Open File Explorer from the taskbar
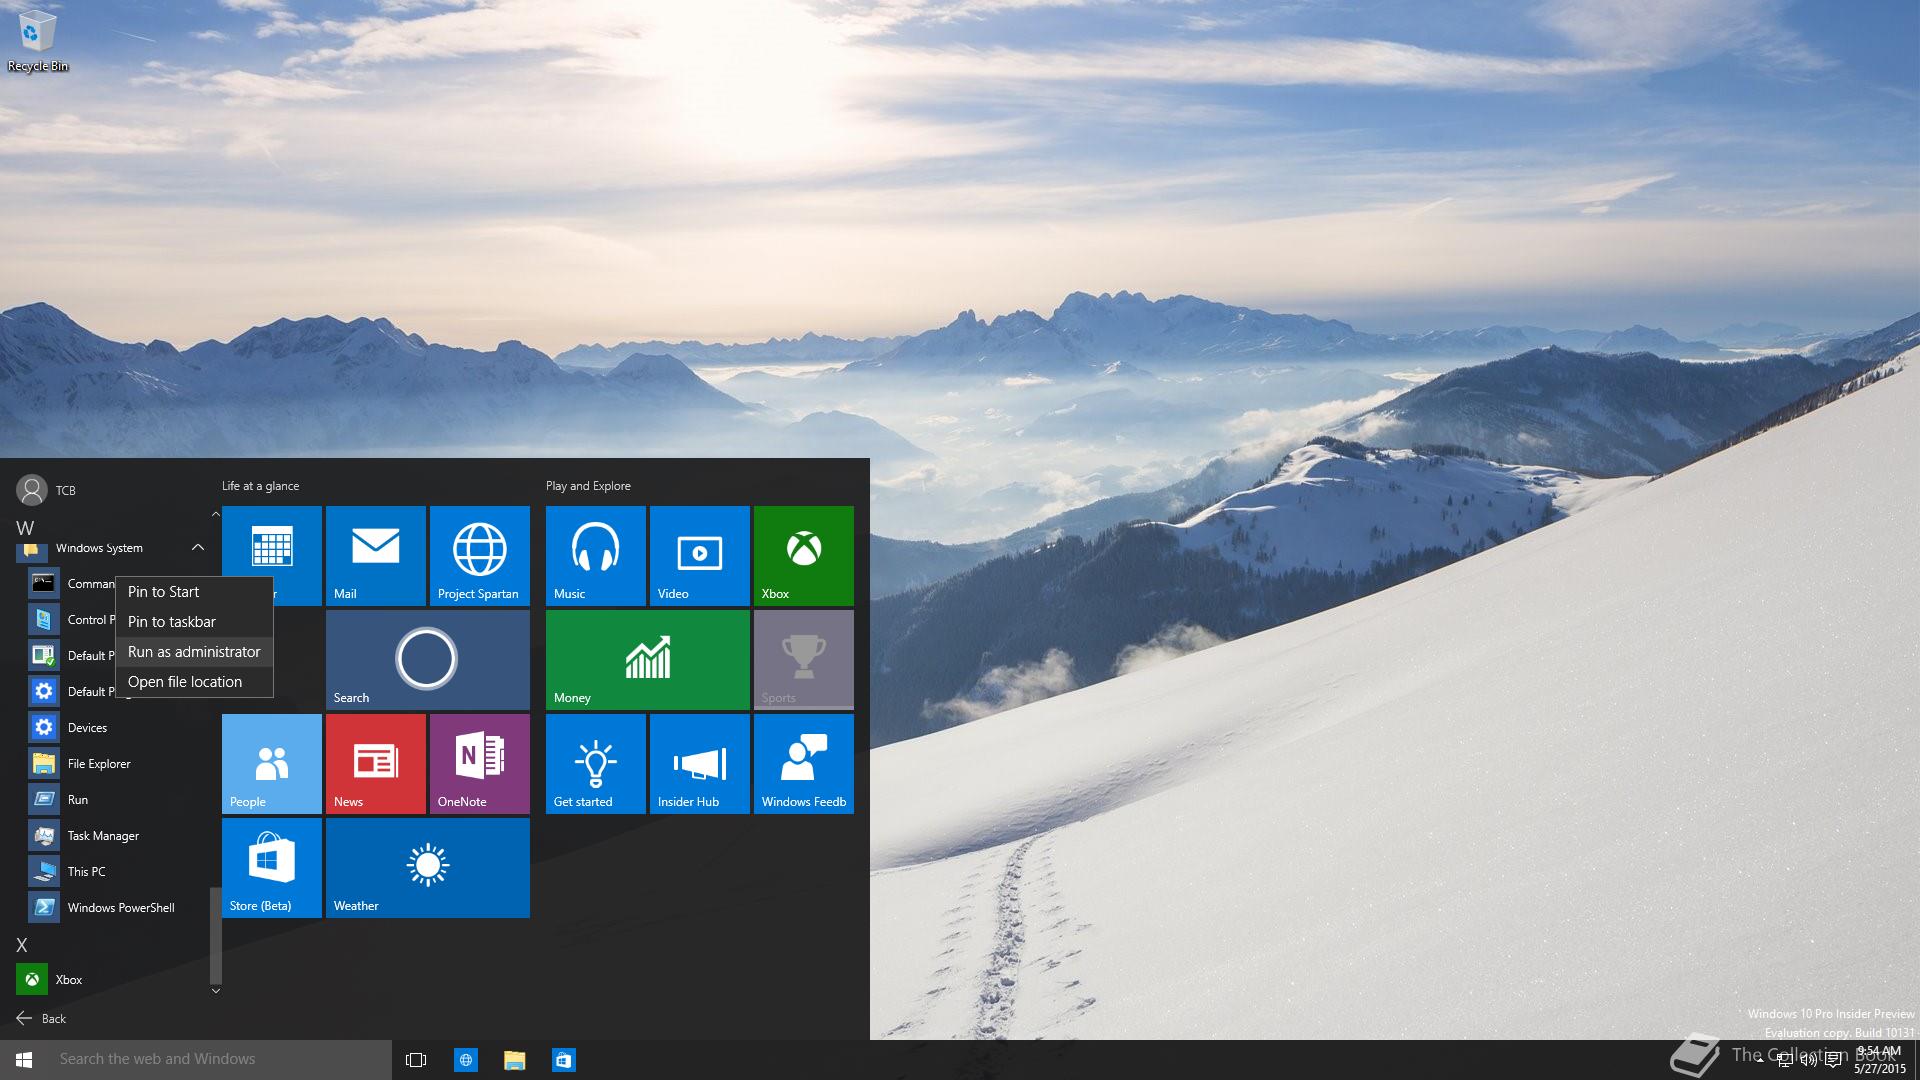This screenshot has height=1080, width=1920. coord(514,1060)
